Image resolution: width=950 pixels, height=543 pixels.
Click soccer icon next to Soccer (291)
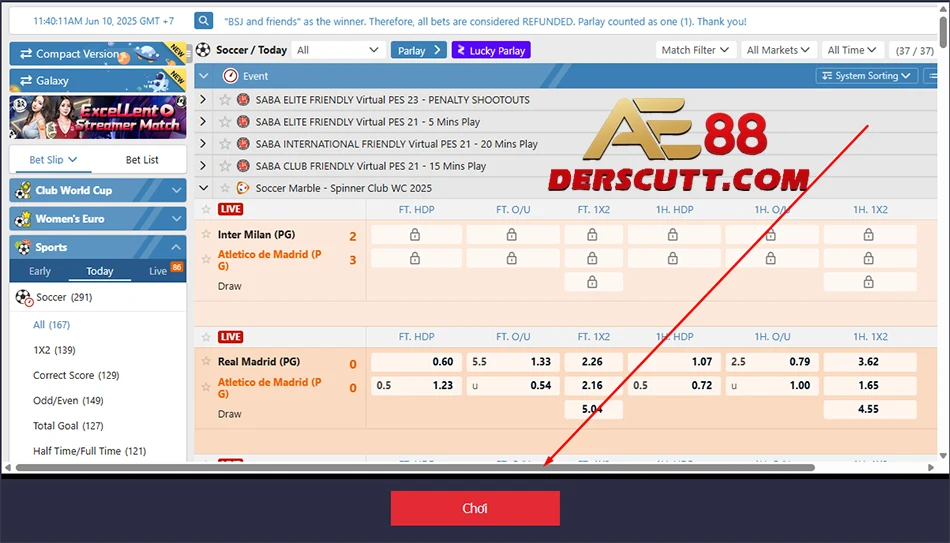(24, 298)
